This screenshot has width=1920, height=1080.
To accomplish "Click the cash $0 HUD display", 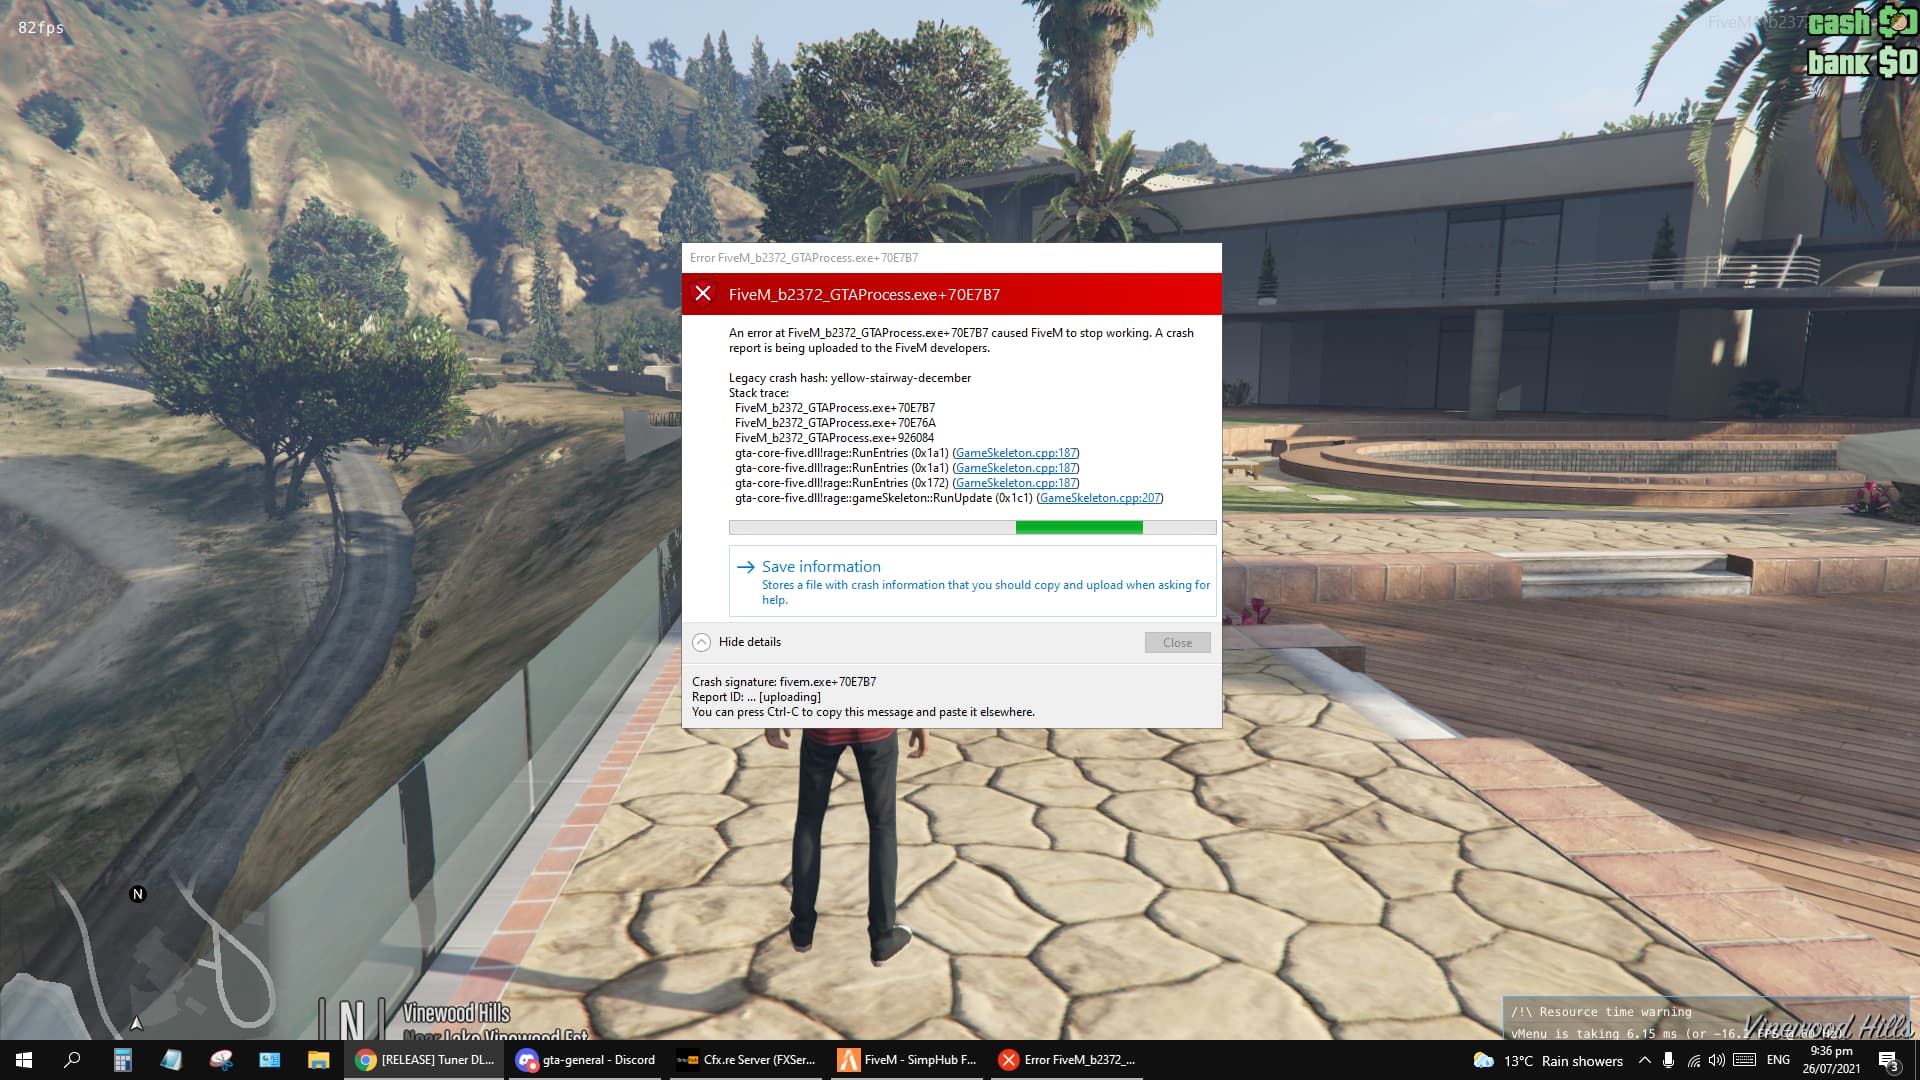I will point(1861,22).
